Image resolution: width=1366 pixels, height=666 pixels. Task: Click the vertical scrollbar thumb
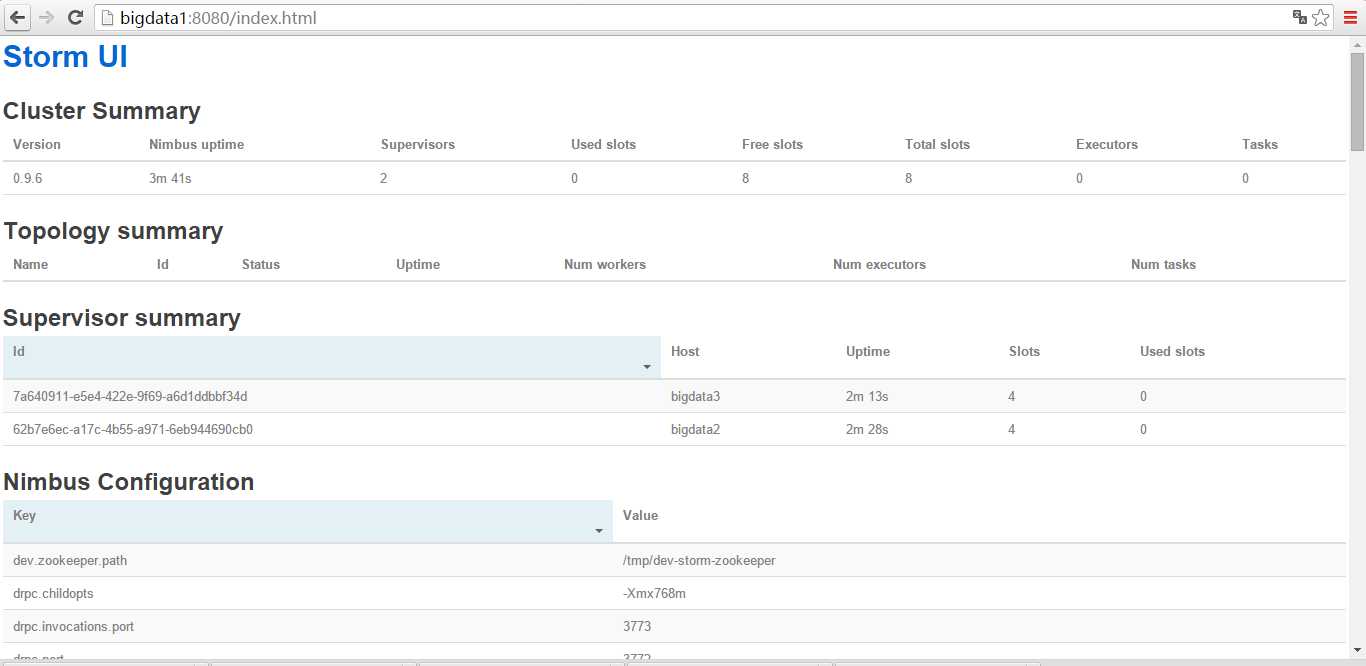coord(1357,100)
